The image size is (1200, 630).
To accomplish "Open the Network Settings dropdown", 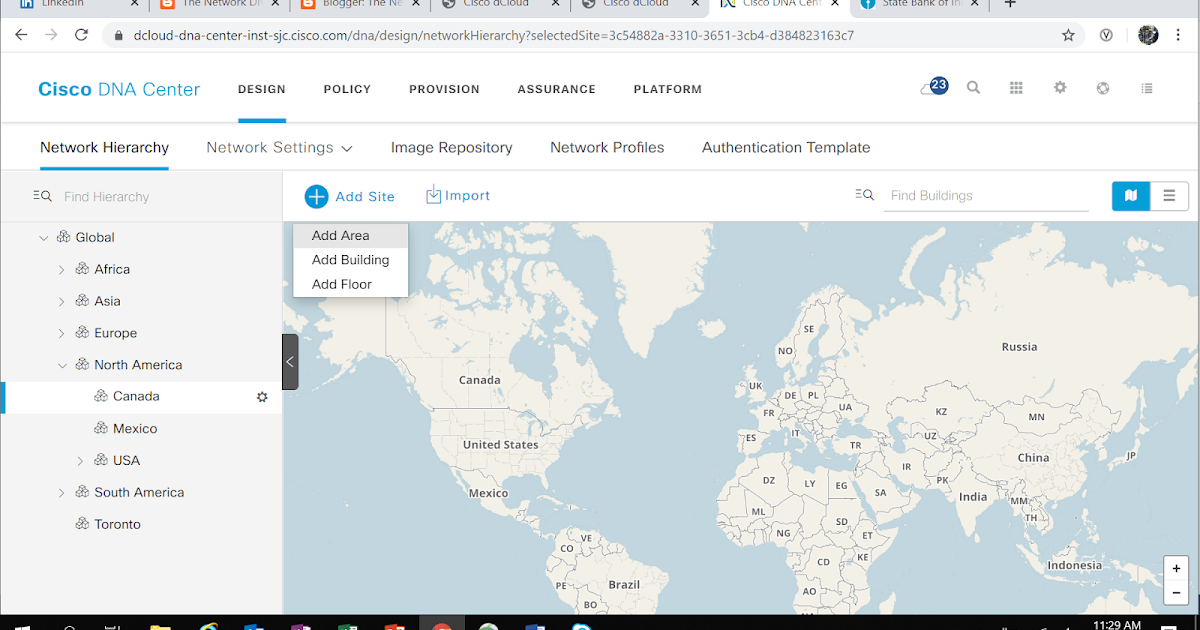I will tap(279, 147).
